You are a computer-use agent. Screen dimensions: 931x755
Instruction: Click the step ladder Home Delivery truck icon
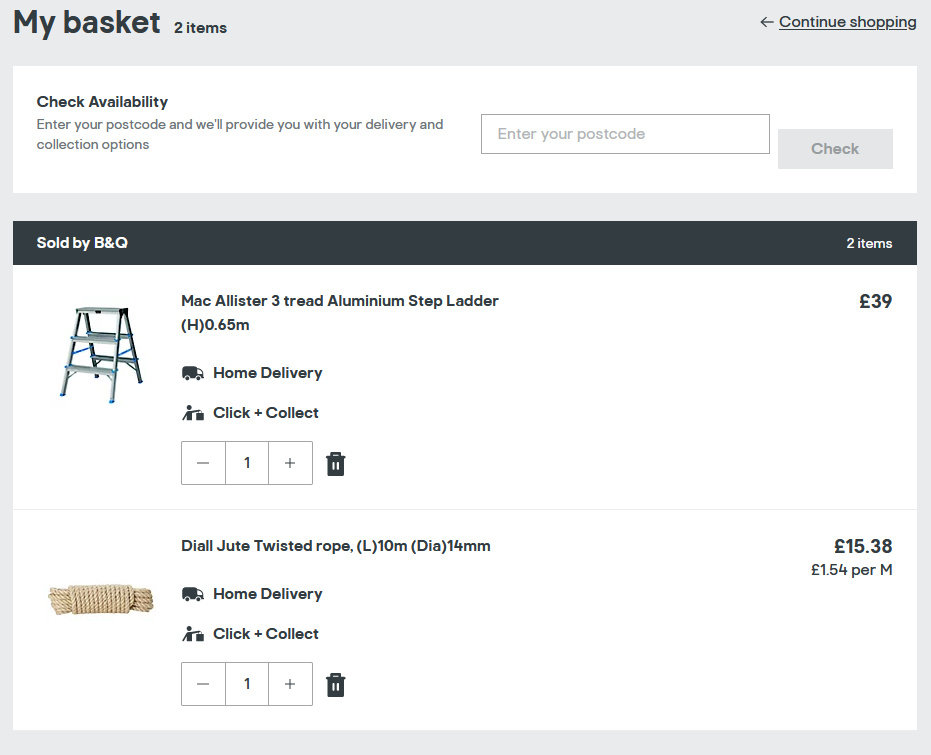coord(192,373)
